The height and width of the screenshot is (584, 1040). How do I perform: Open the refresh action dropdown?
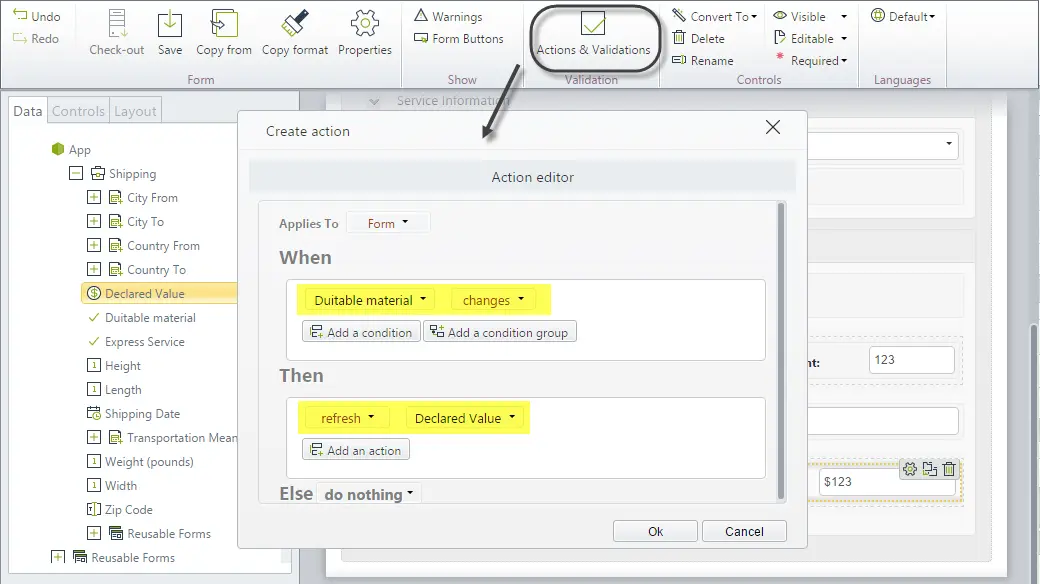pos(347,418)
